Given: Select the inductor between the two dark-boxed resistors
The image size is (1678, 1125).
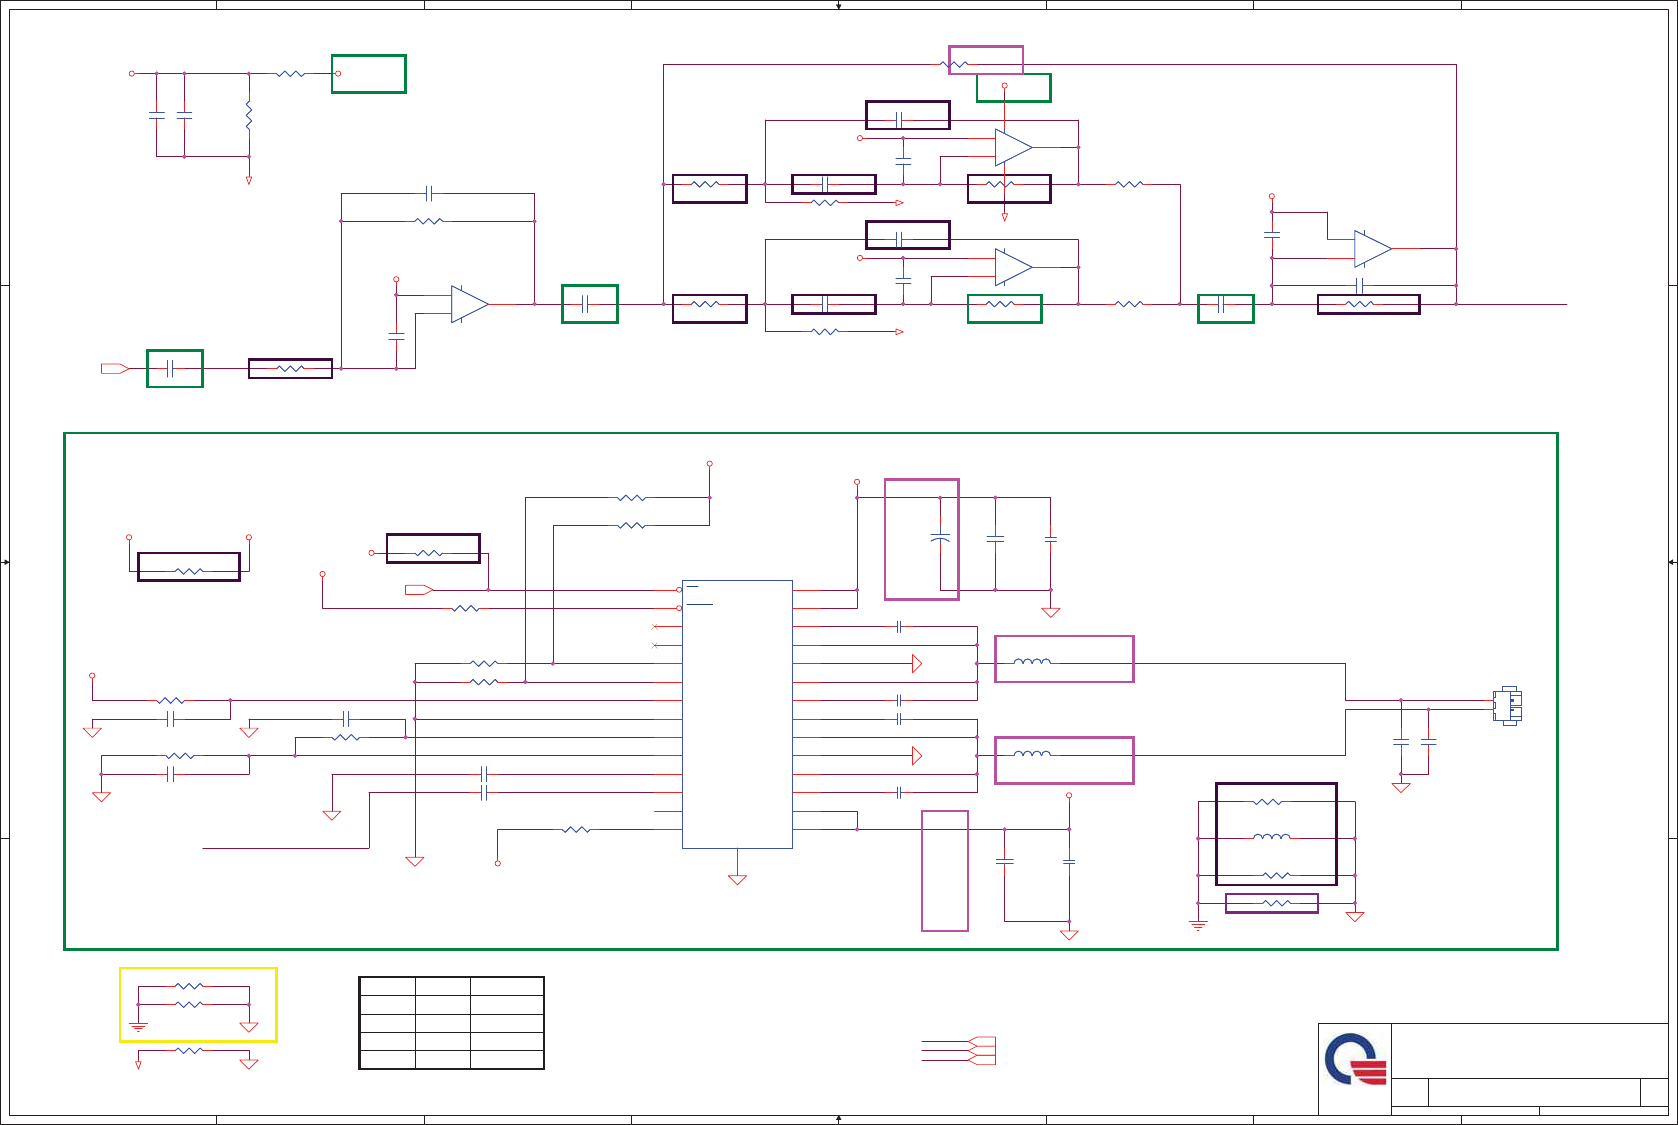Looking at the screenshot, I should 1272,837.
